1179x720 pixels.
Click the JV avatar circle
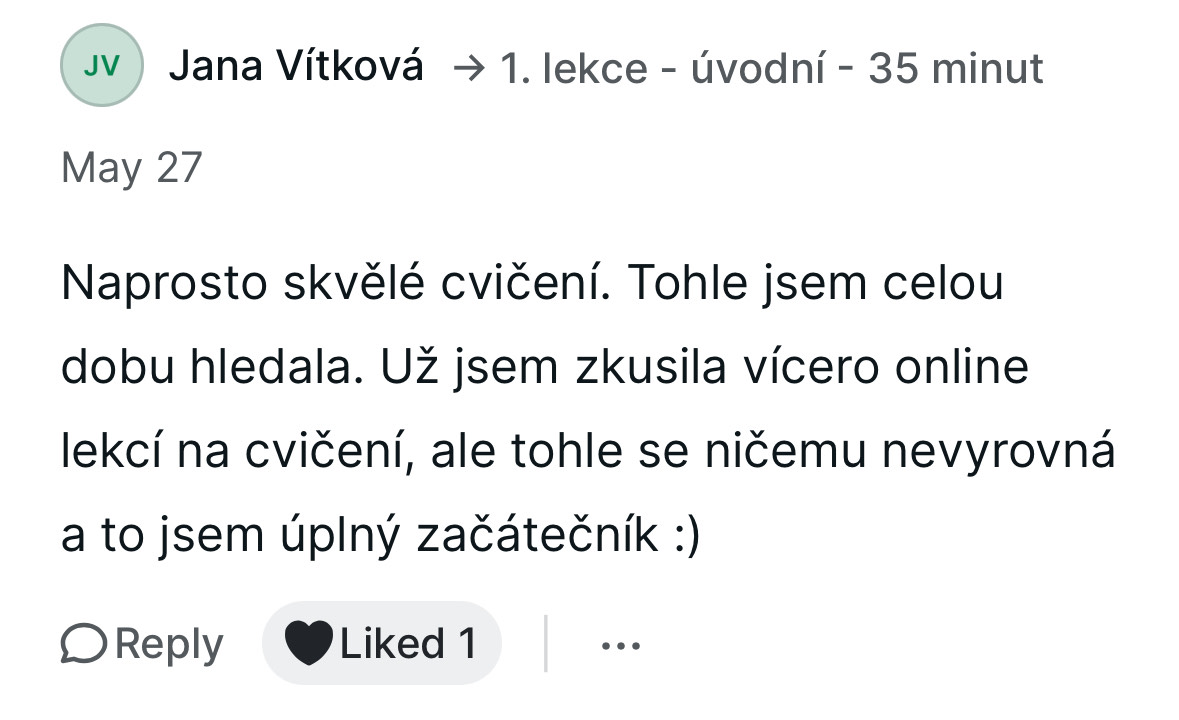[102, 66]
